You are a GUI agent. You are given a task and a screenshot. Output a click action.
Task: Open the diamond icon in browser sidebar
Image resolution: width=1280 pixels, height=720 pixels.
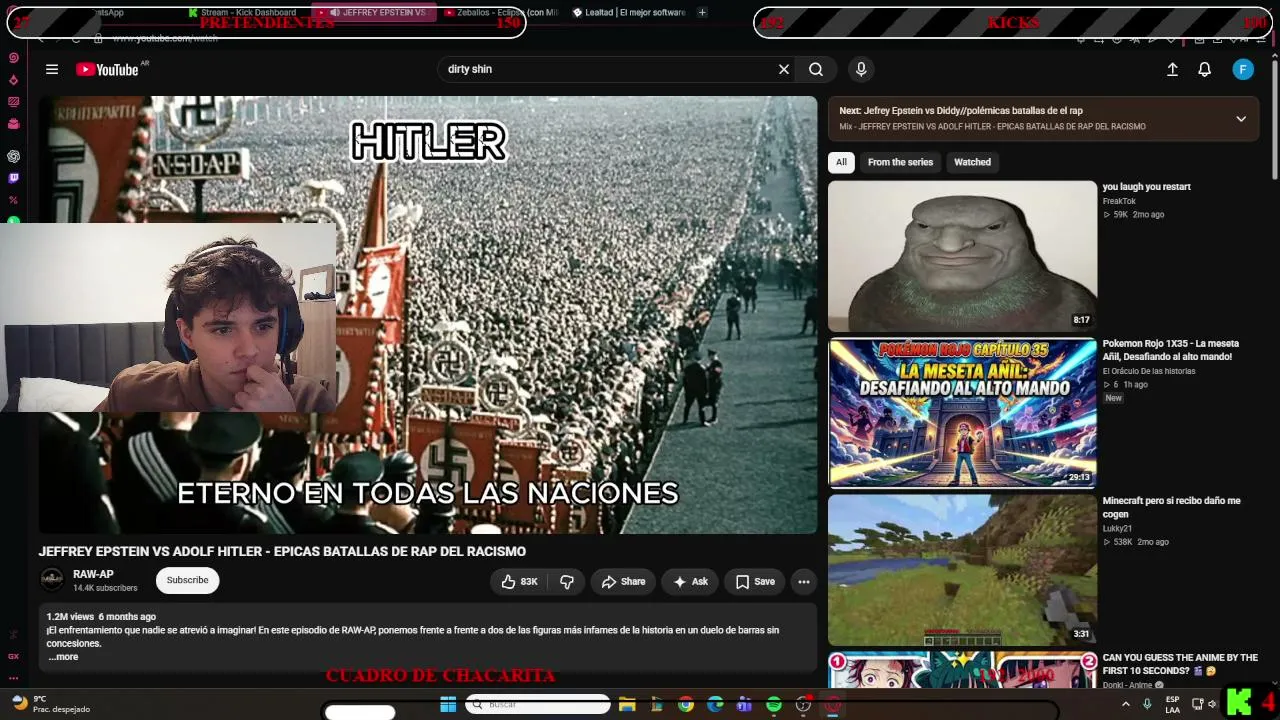coord(13,80)
